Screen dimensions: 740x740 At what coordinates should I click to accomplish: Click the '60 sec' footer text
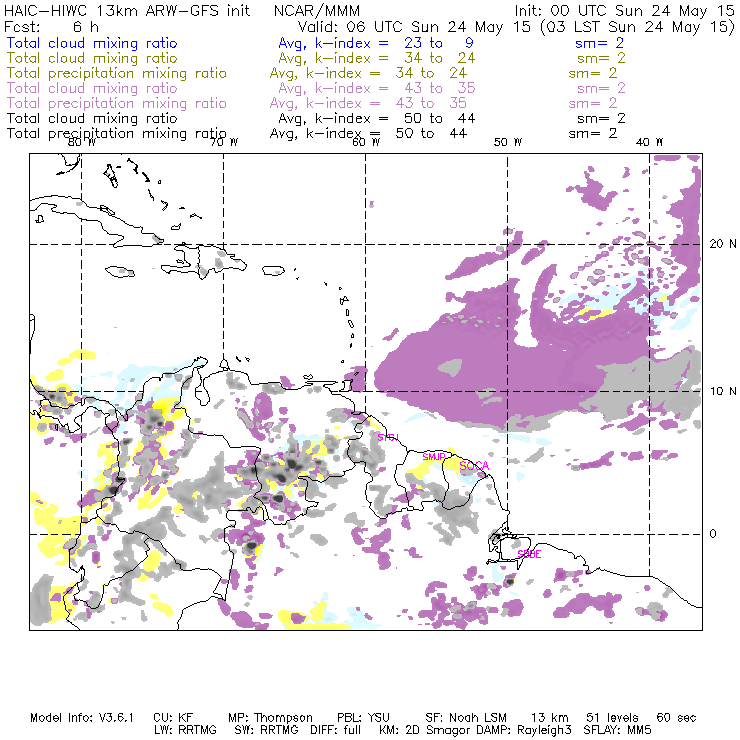point(676,718)
